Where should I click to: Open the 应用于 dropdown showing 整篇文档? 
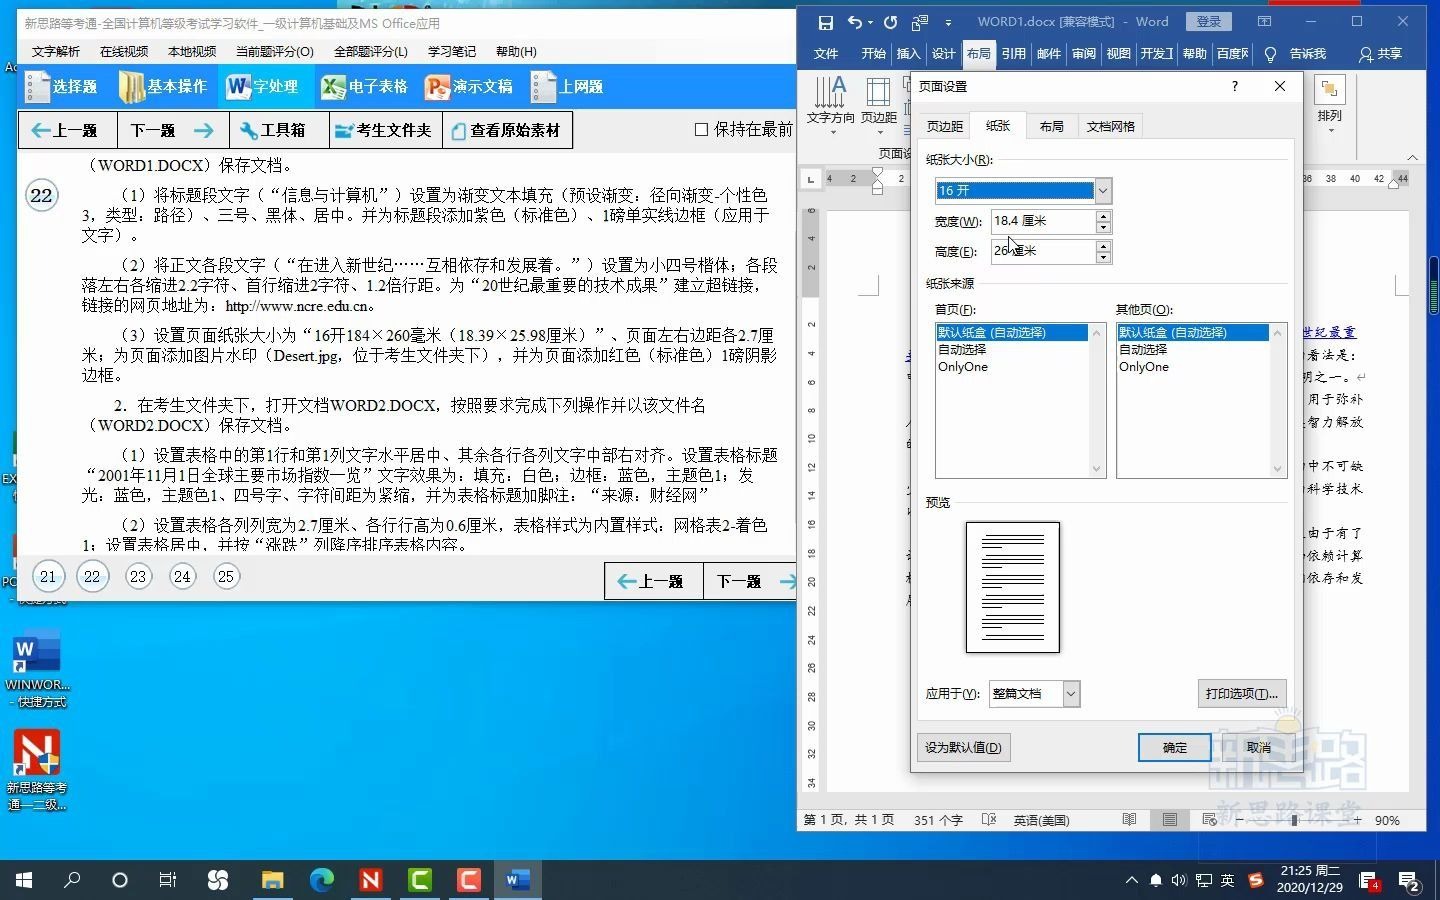(x=1069, y=693)
